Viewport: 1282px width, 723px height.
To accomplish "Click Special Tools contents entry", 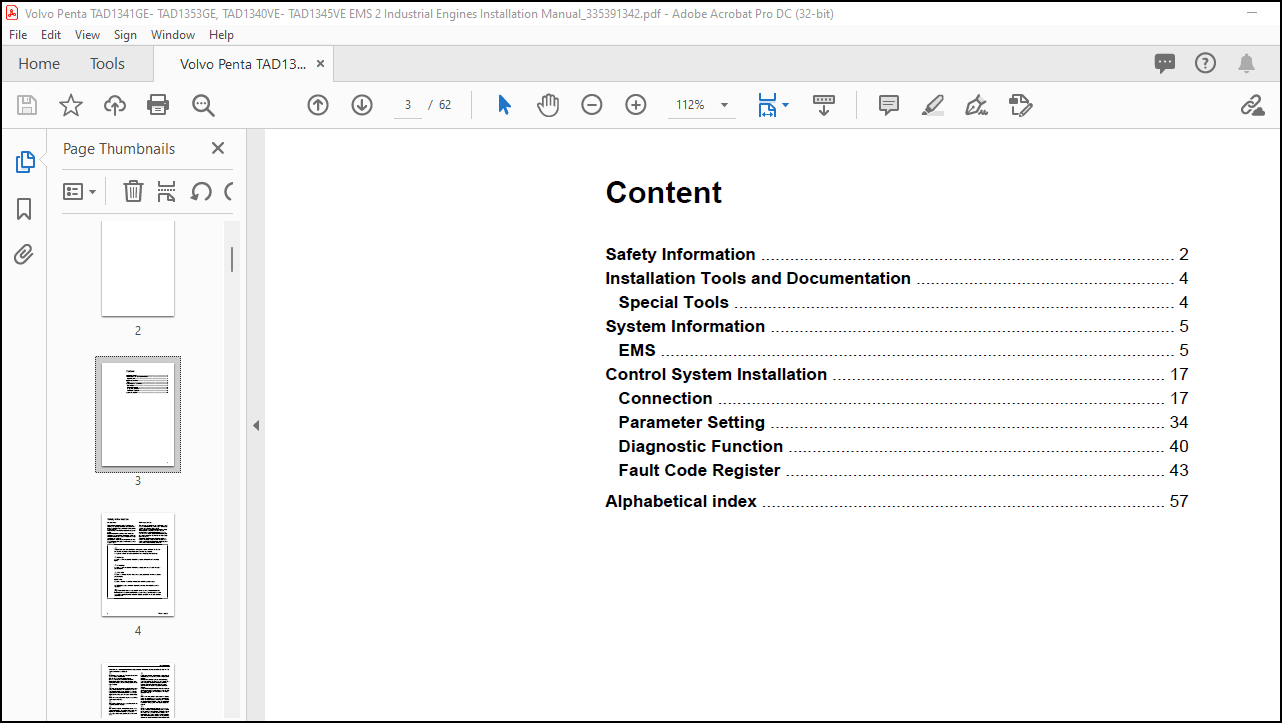I will [x=903, y=302].
